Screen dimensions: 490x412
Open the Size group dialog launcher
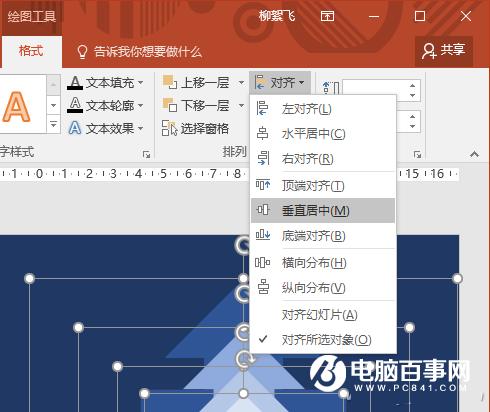417,154
